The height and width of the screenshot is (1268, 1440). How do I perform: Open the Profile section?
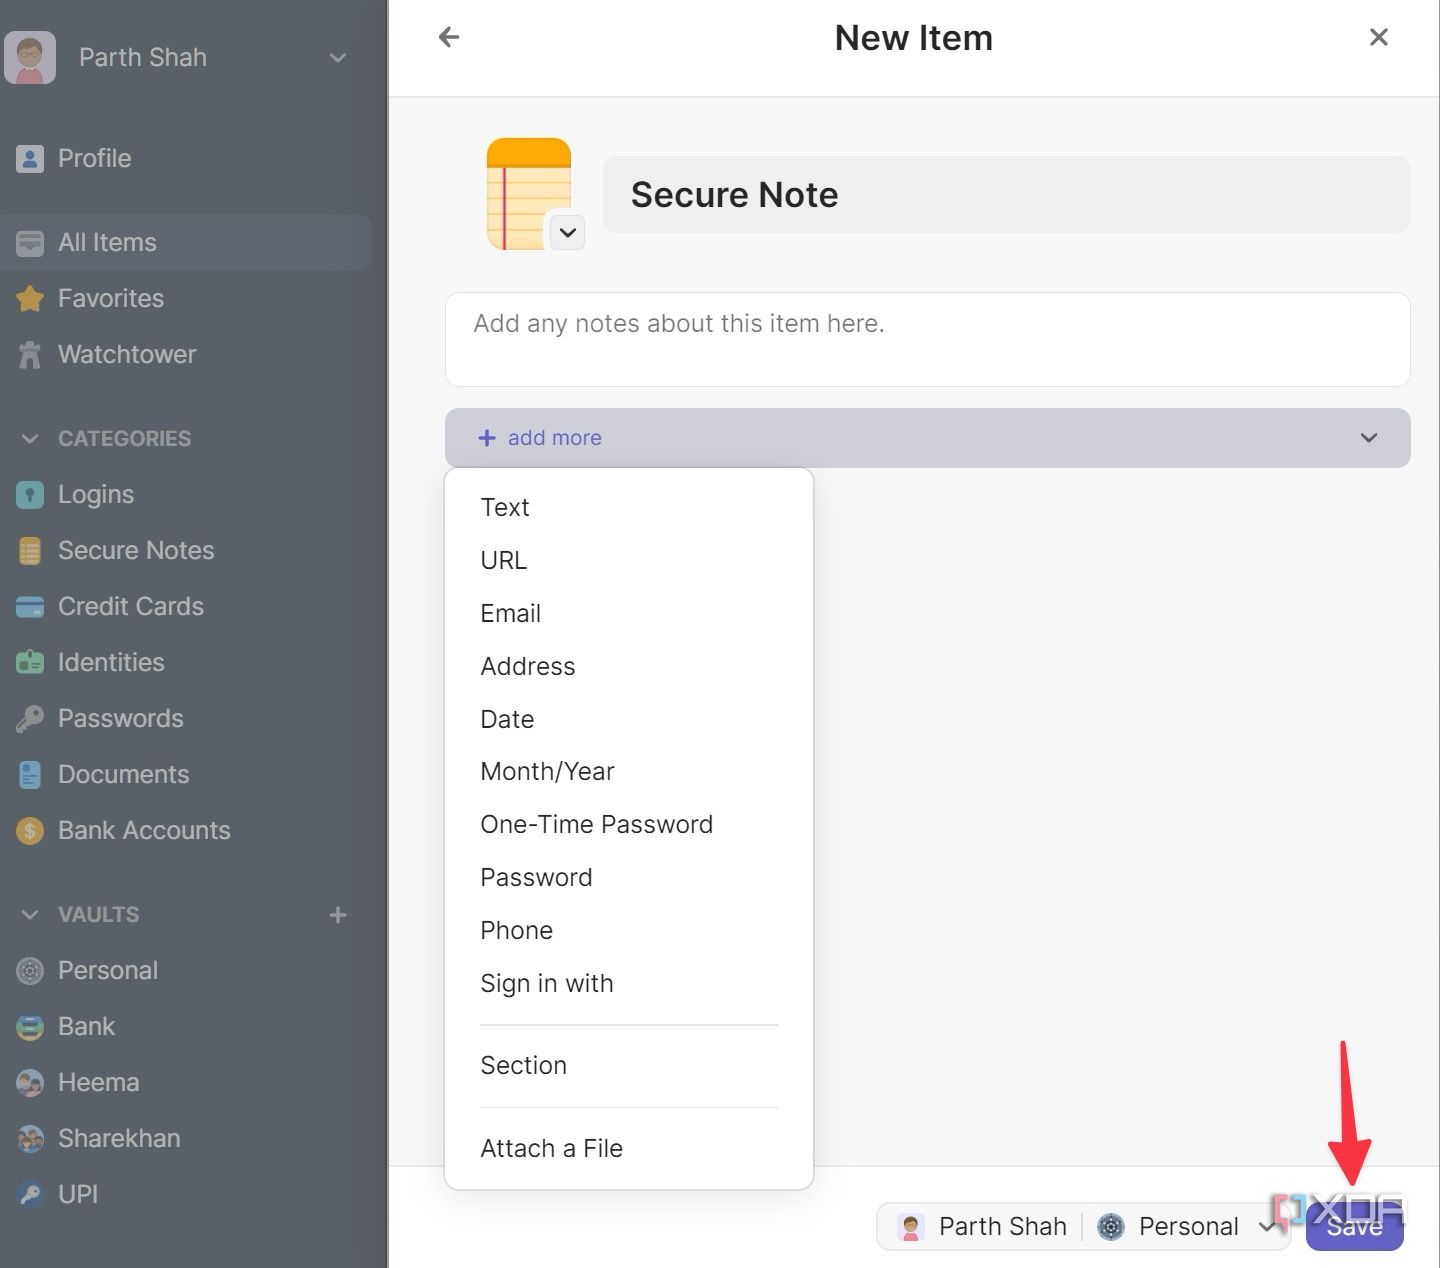(x=94, y=158)
